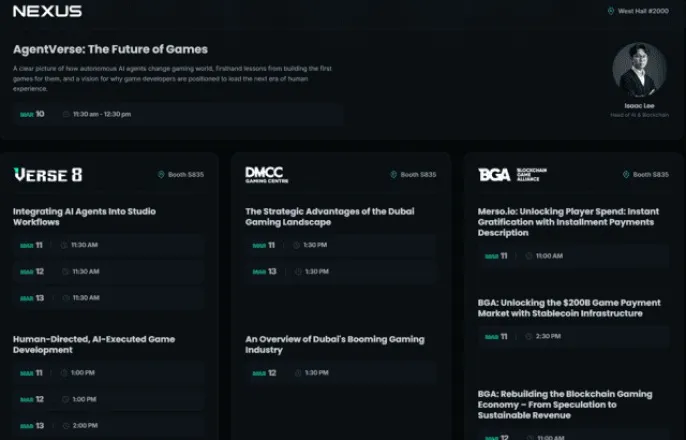Viewport: 686px width, 440px height.
Task: Click Isaac Lee's speaker photo
Action: pyautogui.click(x=639, y=69)
